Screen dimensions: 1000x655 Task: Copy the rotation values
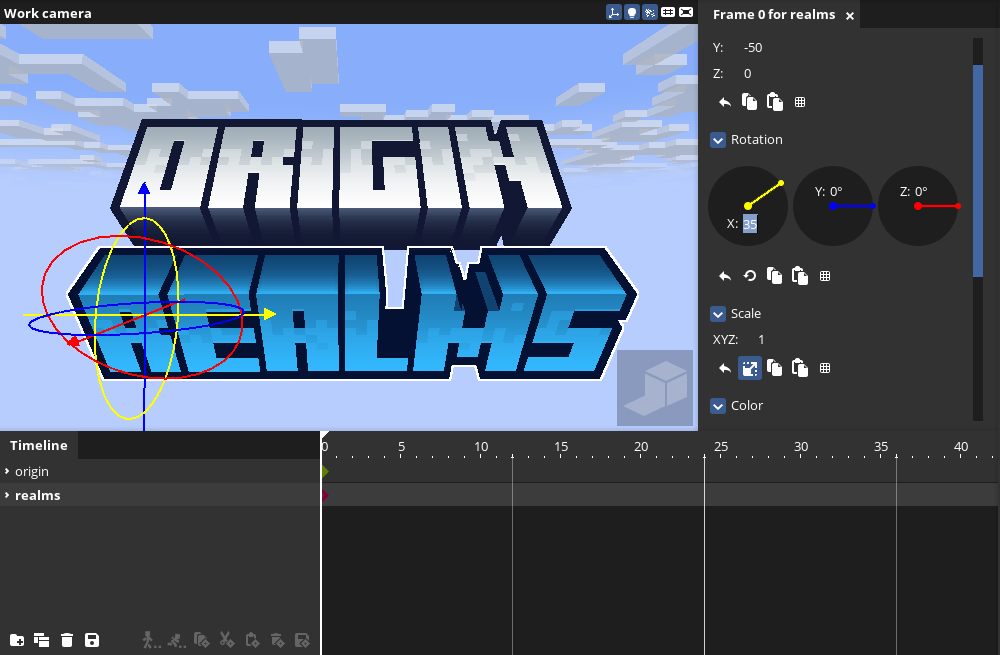[x=774, y=276]
